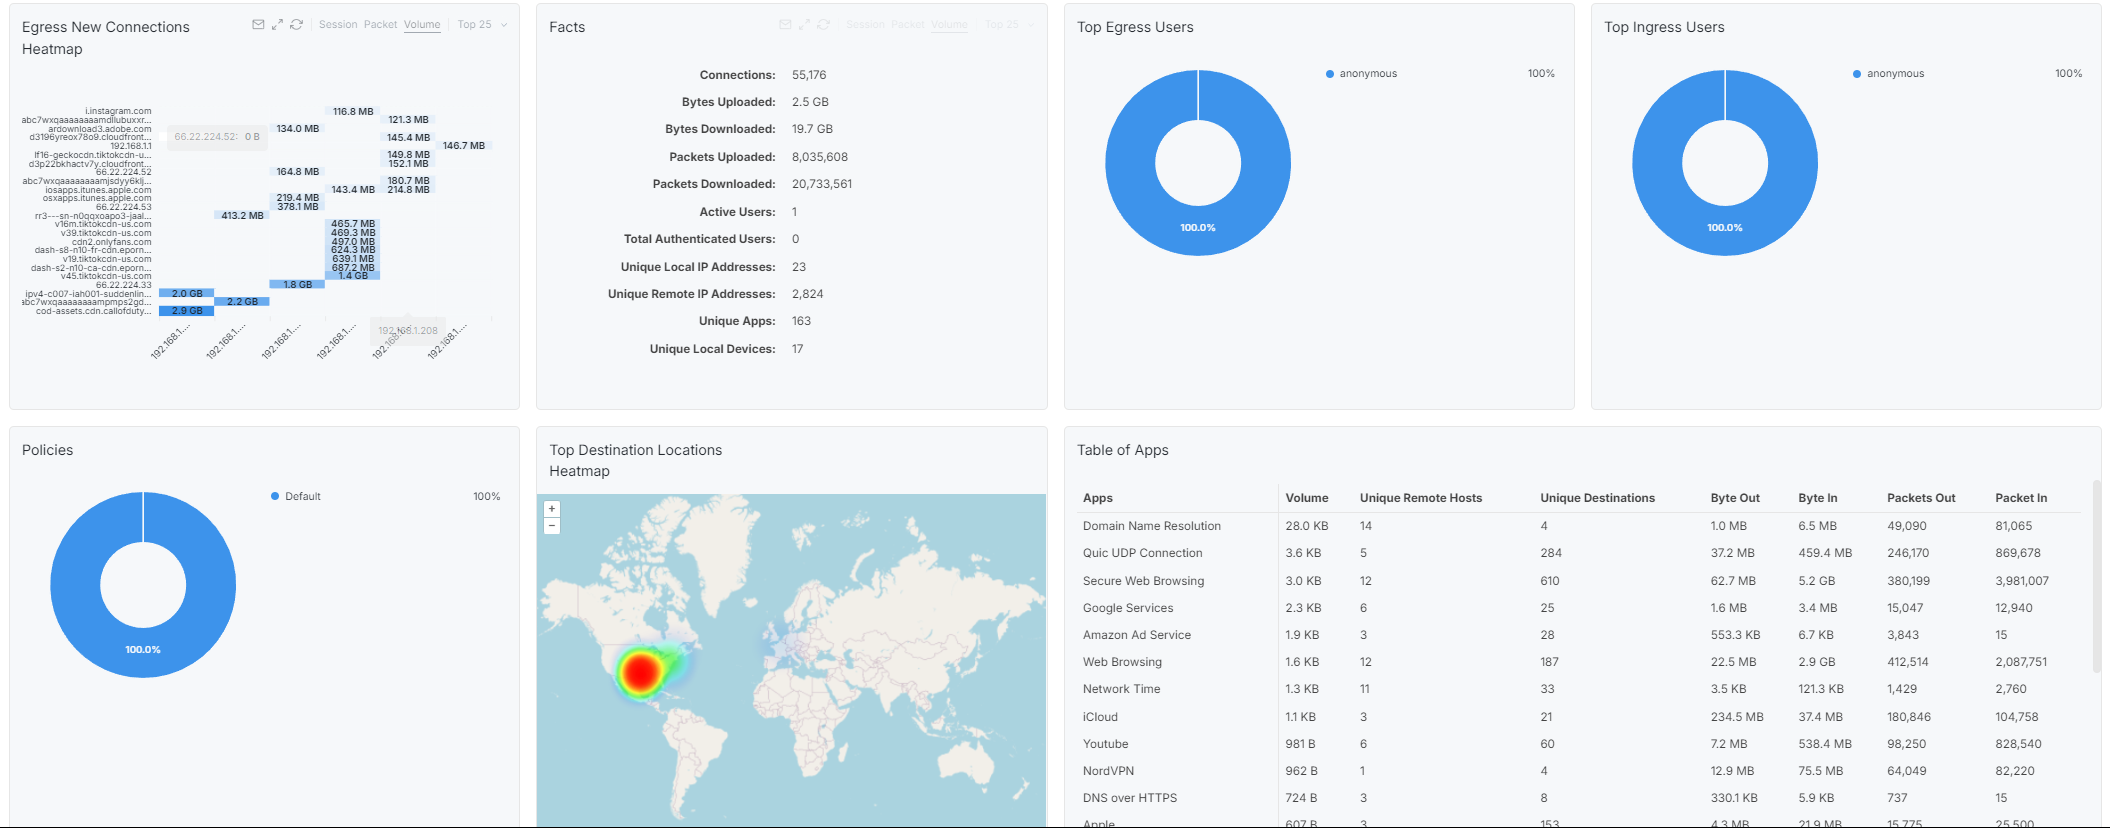This screenshot has width=2110, height=828.
Task: Click the 2.9 GB heatmap cell
Action: tap(186, 311)
